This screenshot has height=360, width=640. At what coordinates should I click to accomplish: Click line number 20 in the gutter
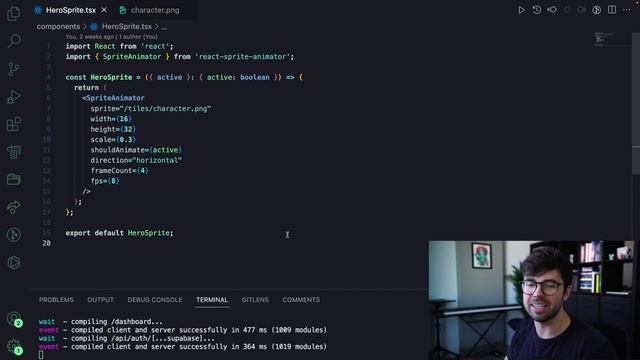(x=46, y=243)
